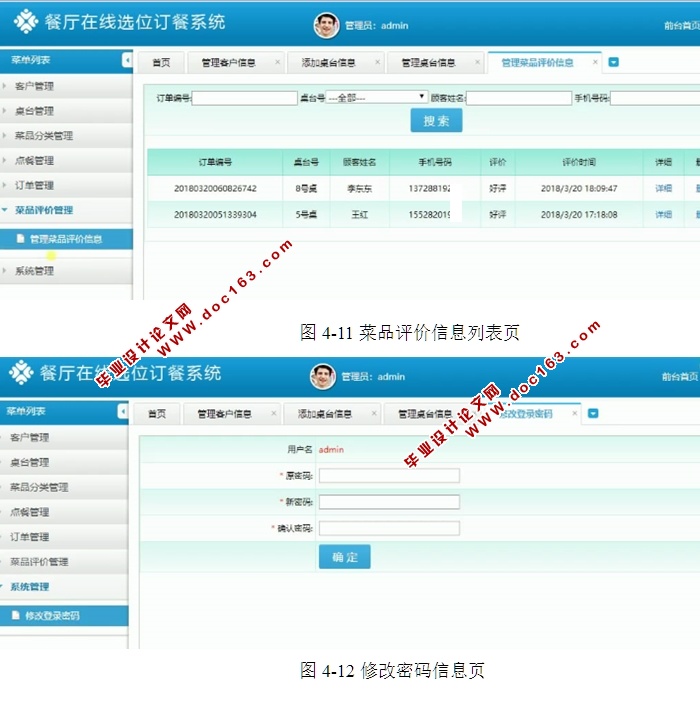Expand 客户管理 in the bottom sidebar

(64, 437)
